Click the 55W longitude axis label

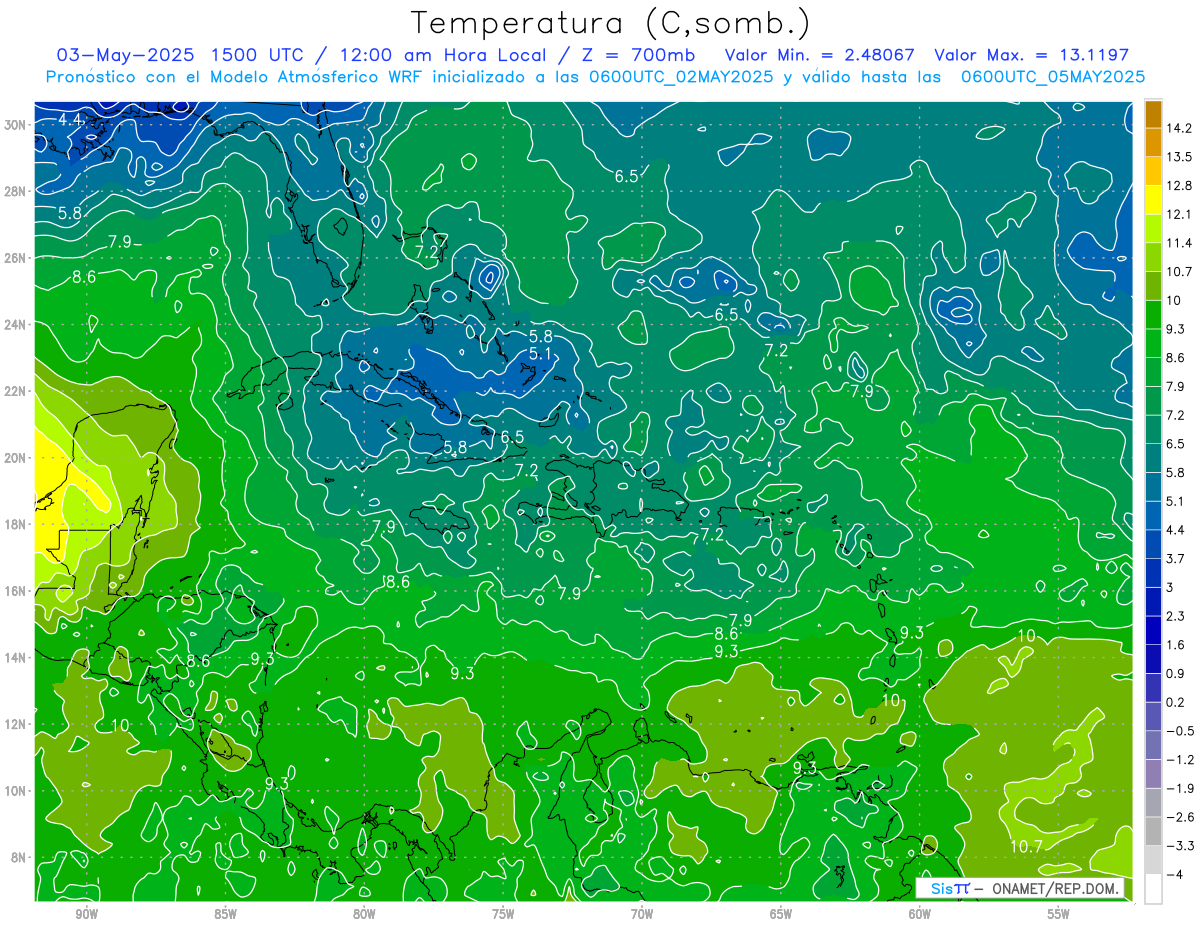1059,914
